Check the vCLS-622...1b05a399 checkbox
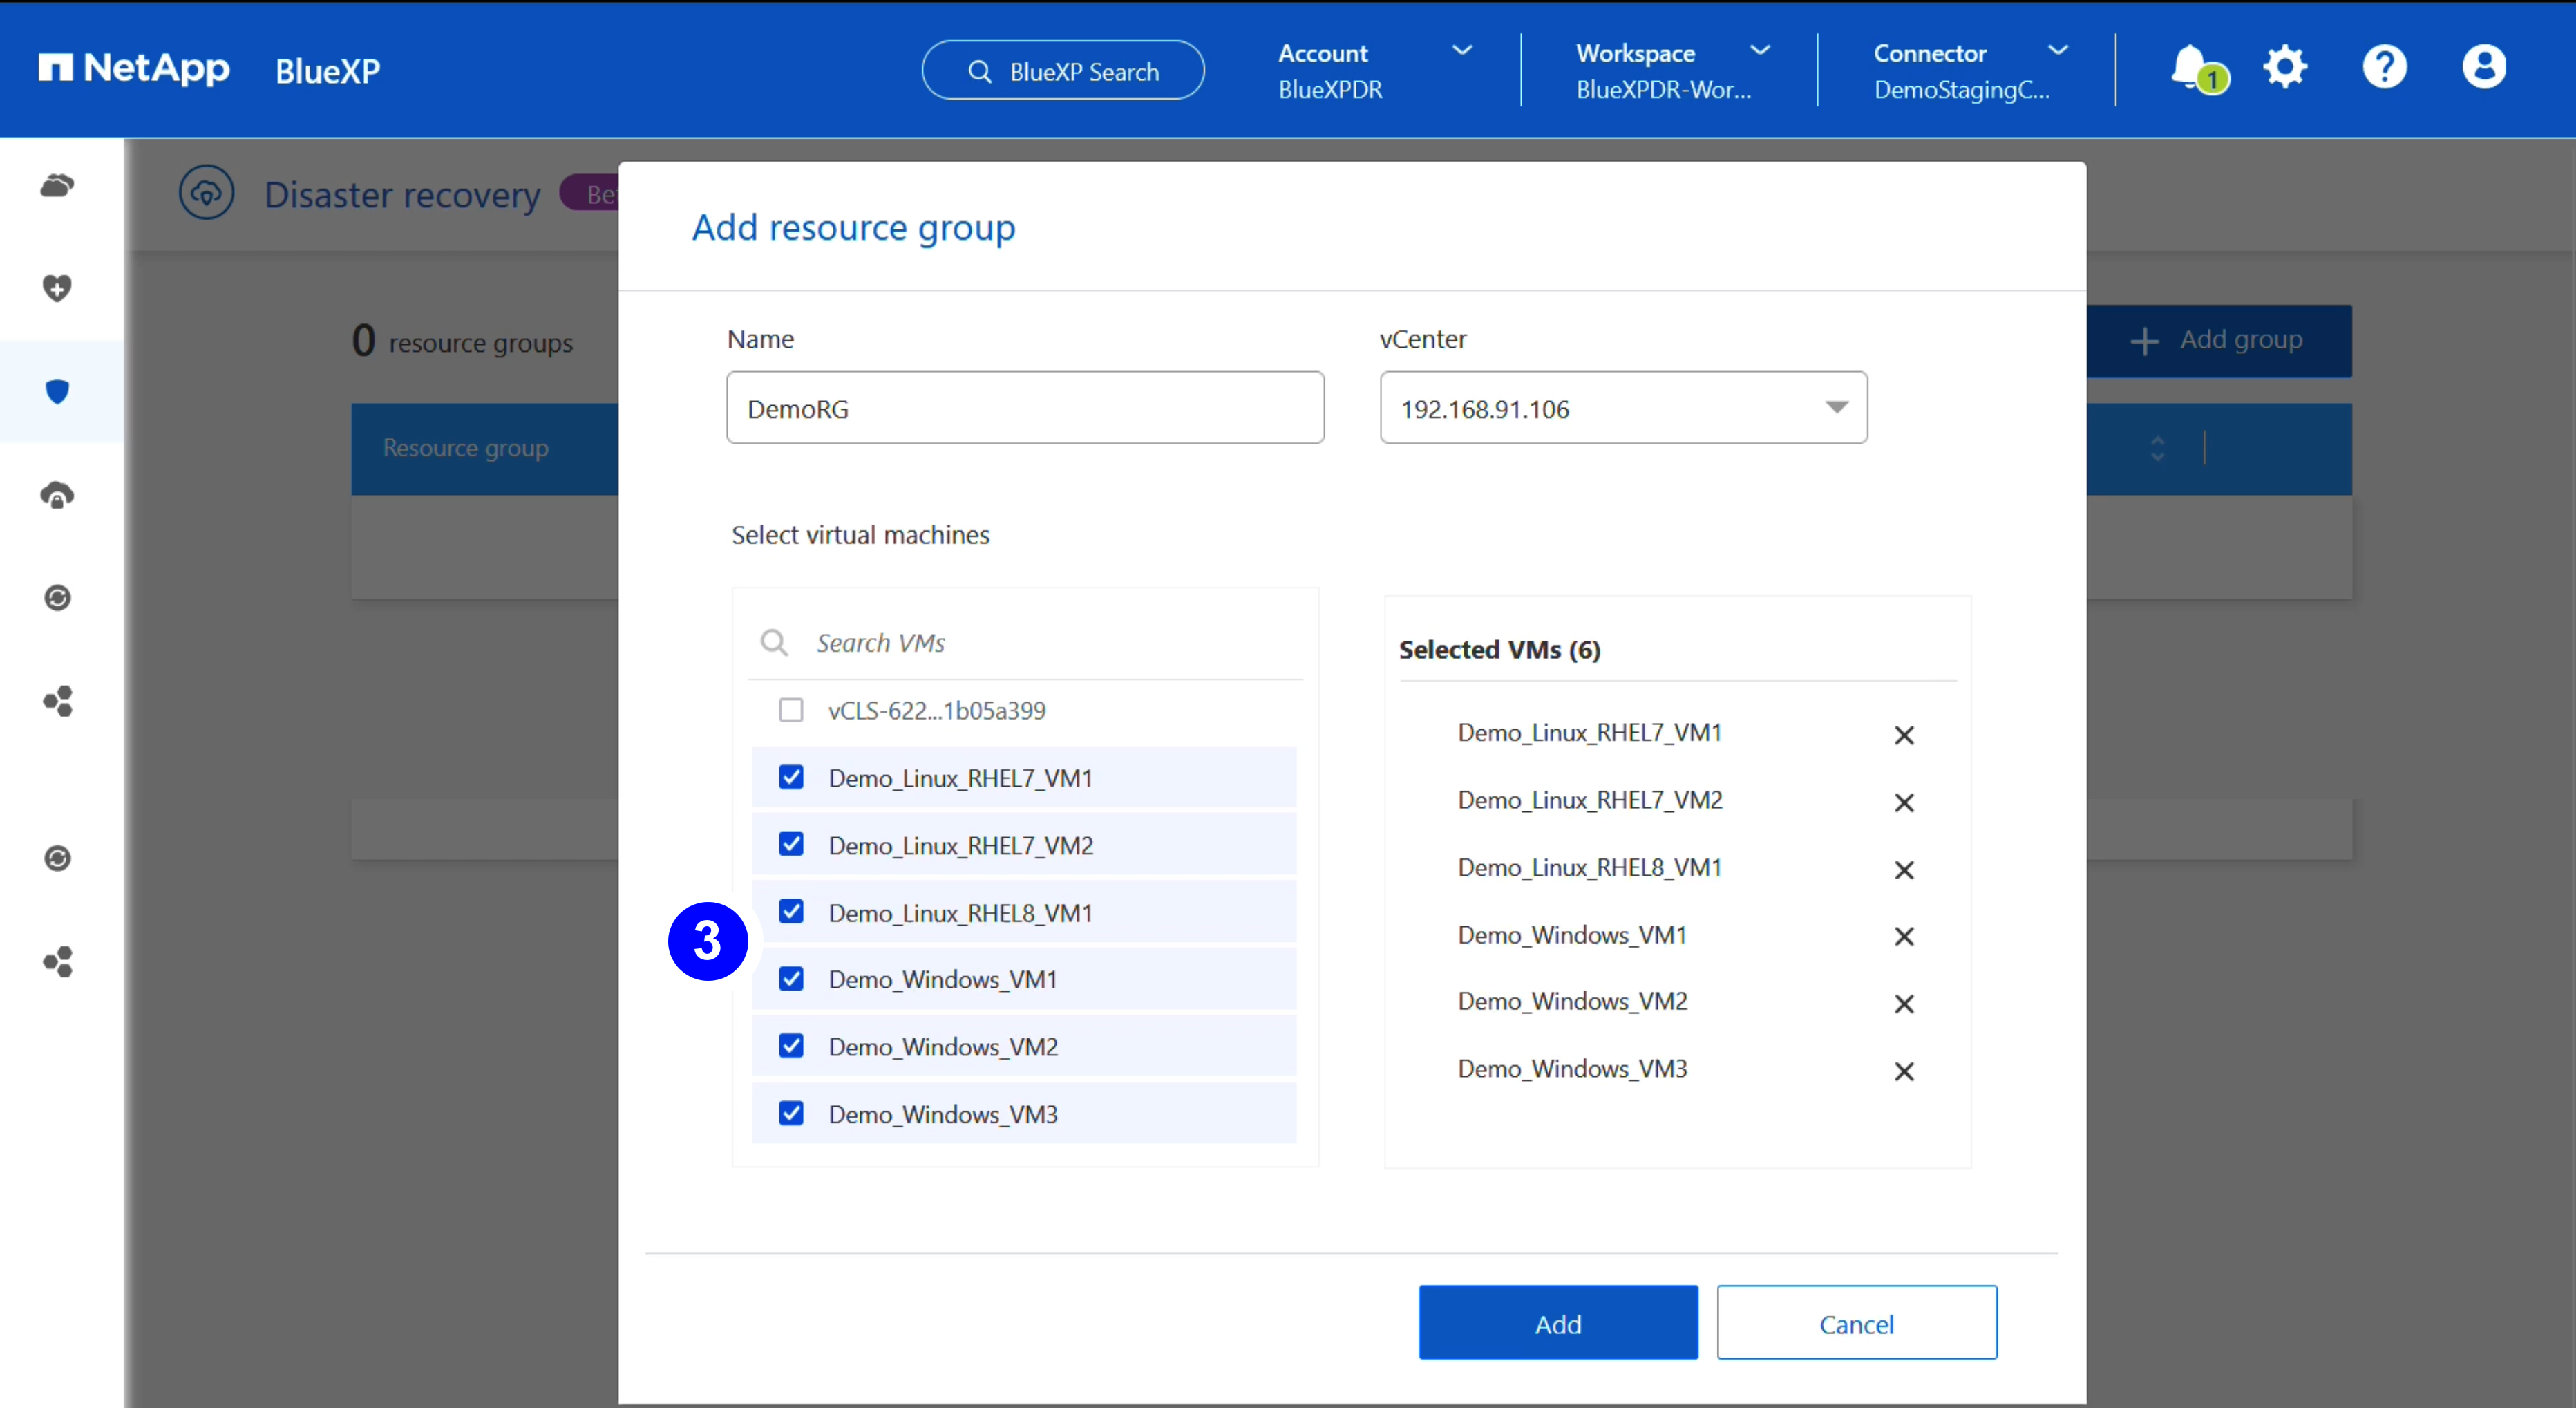Screen dimensions: 2576x1408 [x=791, y=710]
